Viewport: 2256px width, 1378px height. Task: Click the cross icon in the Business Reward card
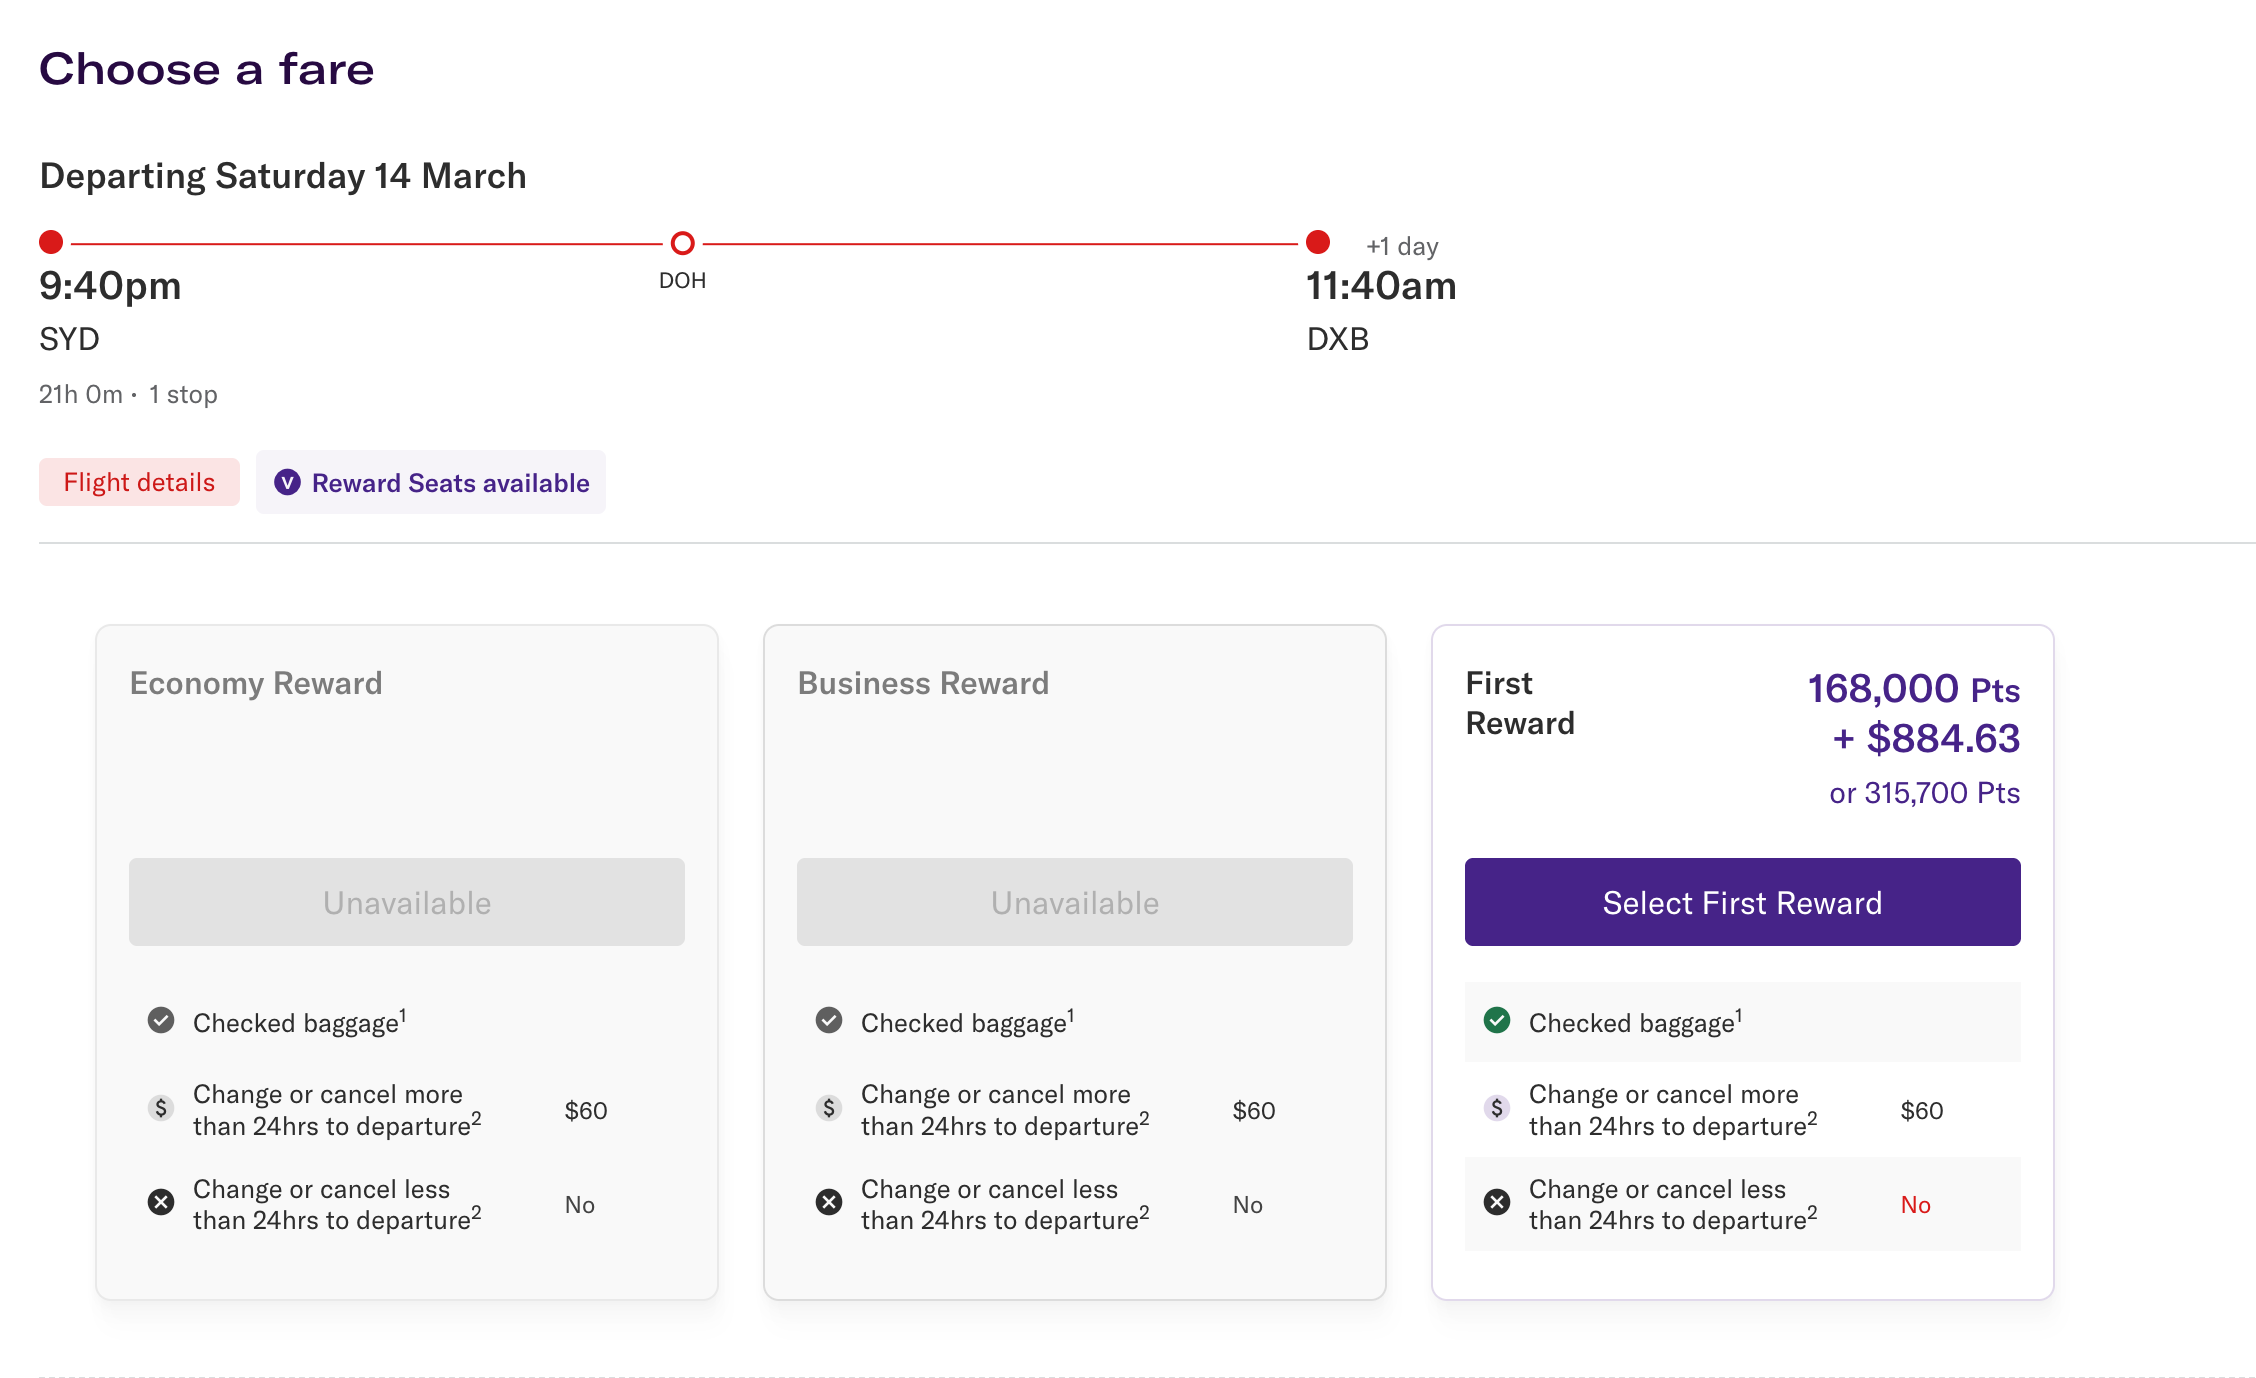coord(828,1202)
